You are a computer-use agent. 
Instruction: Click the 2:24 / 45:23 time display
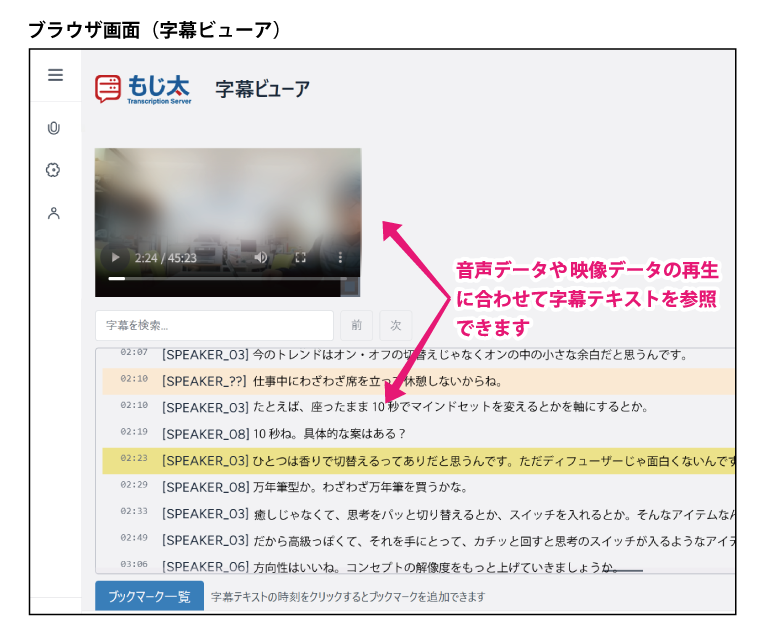(x=166, y=258)
